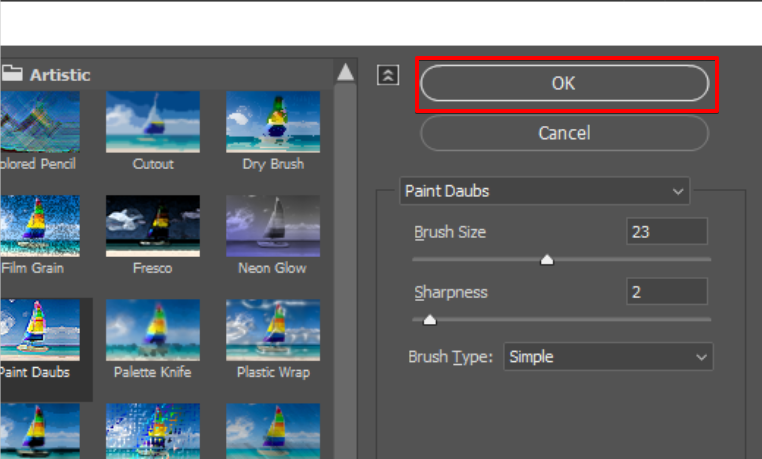Click the filter list scroll up arrow
Screen dimensions: 762x459
[346, 72]
